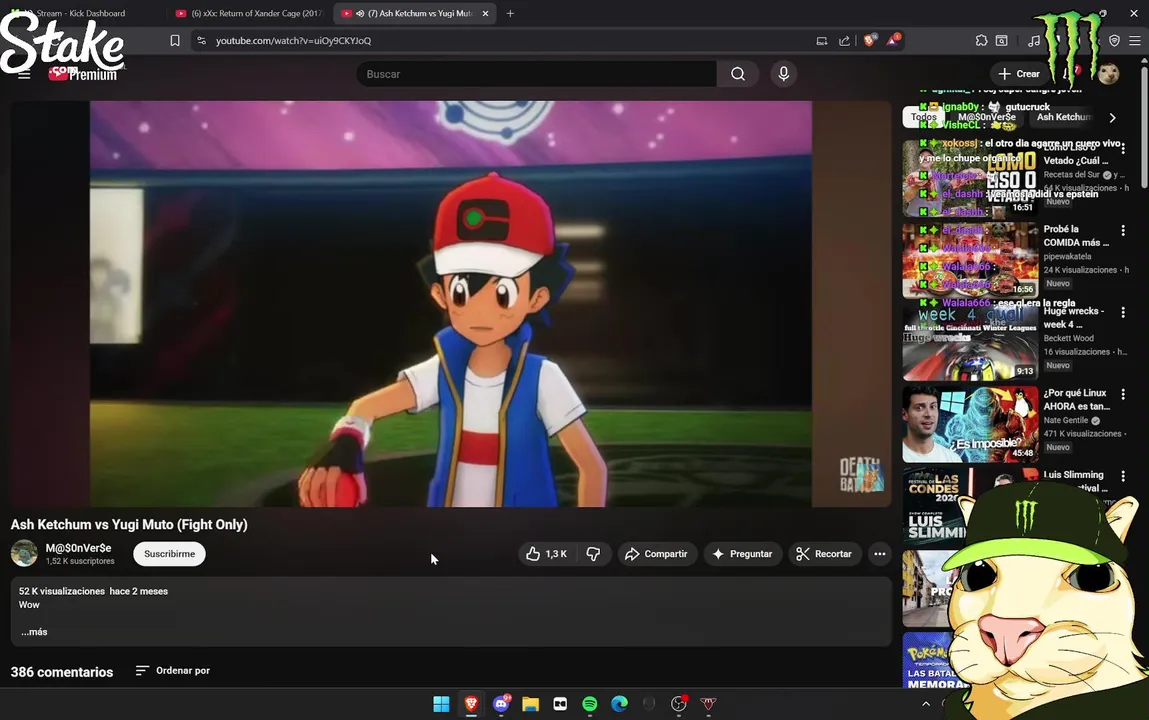Open options for 'Huge wrecks - week 4' video
1149x720 pixels.
click(x=1123, y=313)
